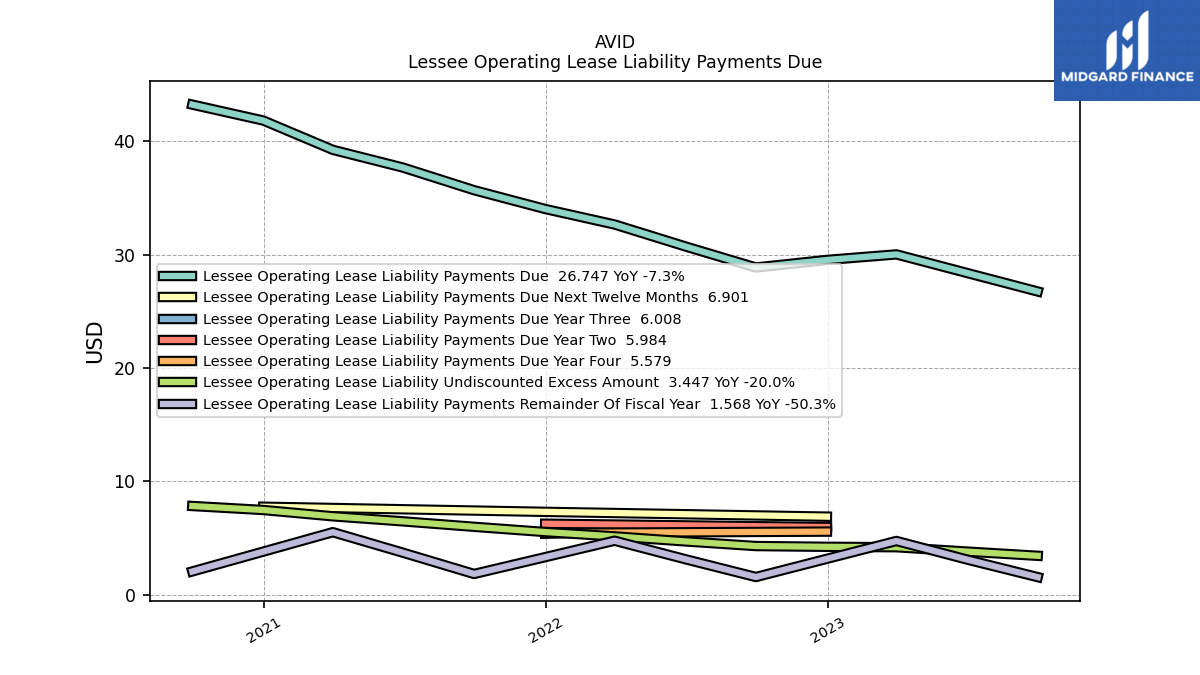Select the chart subtitle below AVID
1200x675 pixels.
pyautogui.click(x=615, y=62)
